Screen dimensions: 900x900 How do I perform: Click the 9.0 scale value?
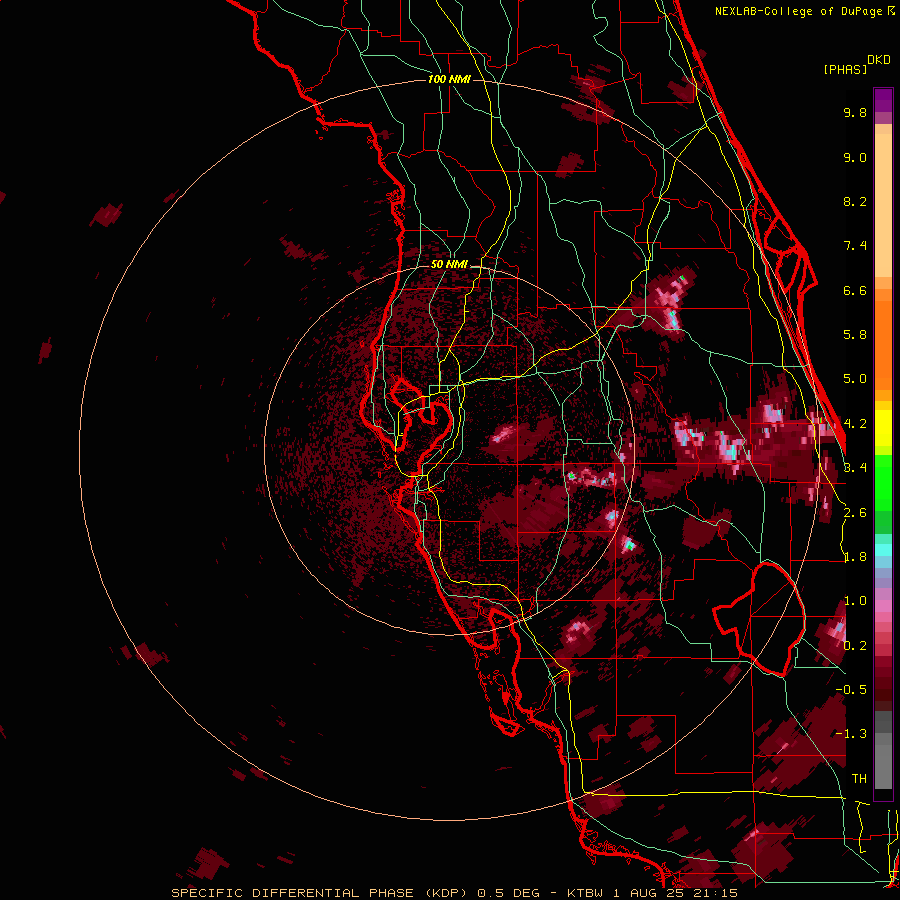855,157
